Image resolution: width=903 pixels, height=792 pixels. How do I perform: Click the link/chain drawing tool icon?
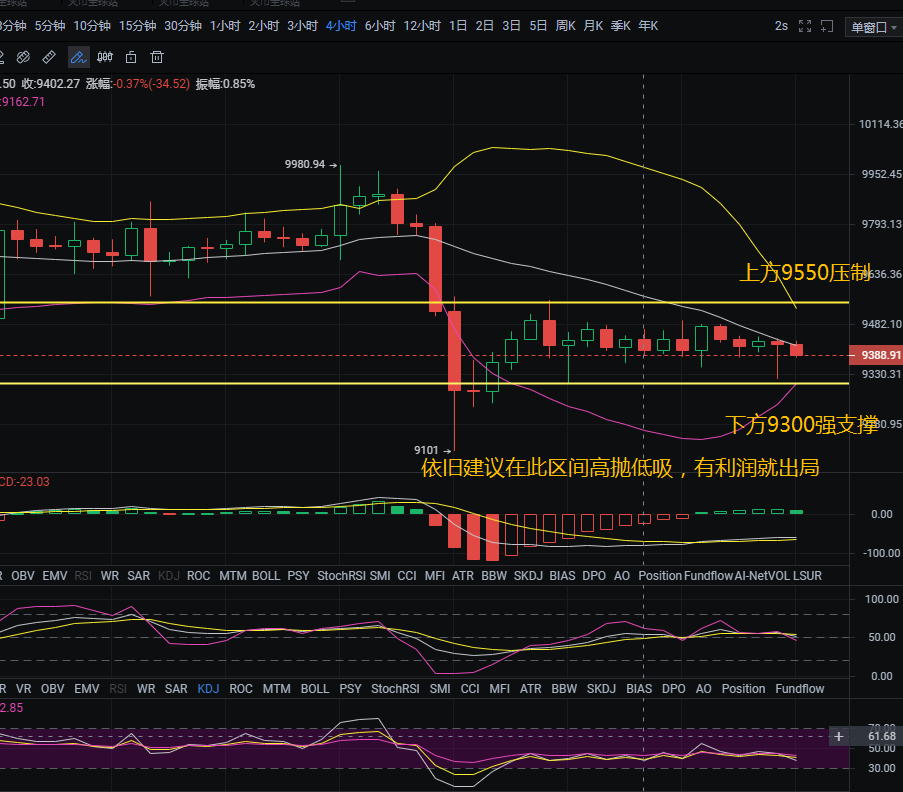click(22, 57)
